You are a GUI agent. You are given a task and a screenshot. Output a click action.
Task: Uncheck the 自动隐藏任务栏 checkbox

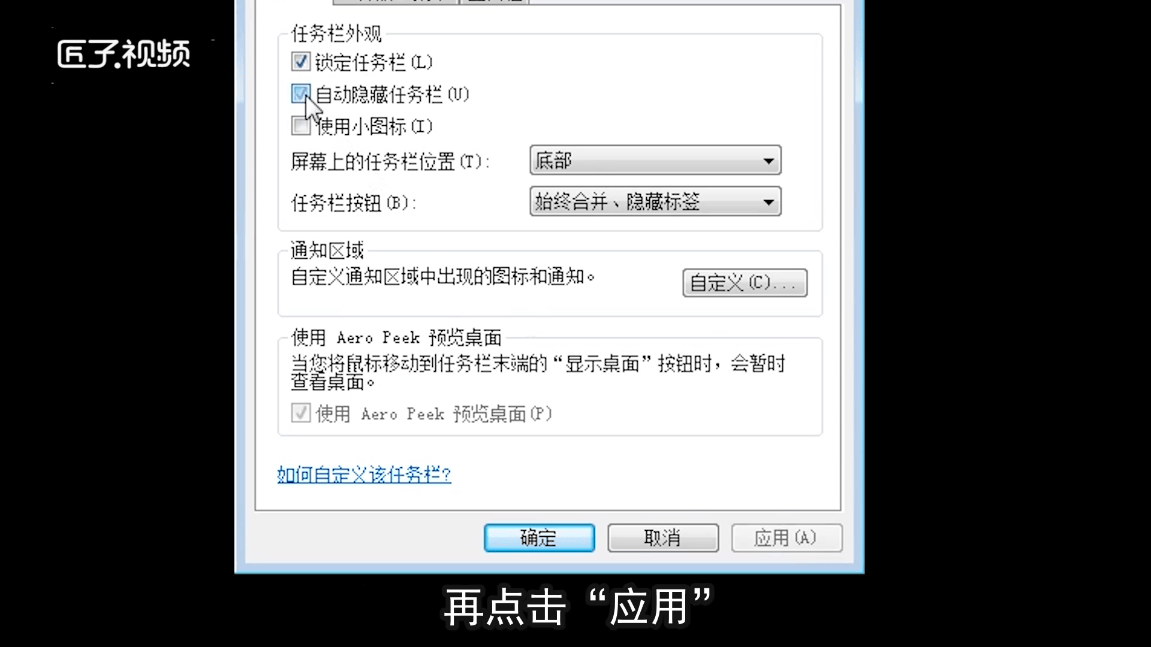click(x=300, y=94)
